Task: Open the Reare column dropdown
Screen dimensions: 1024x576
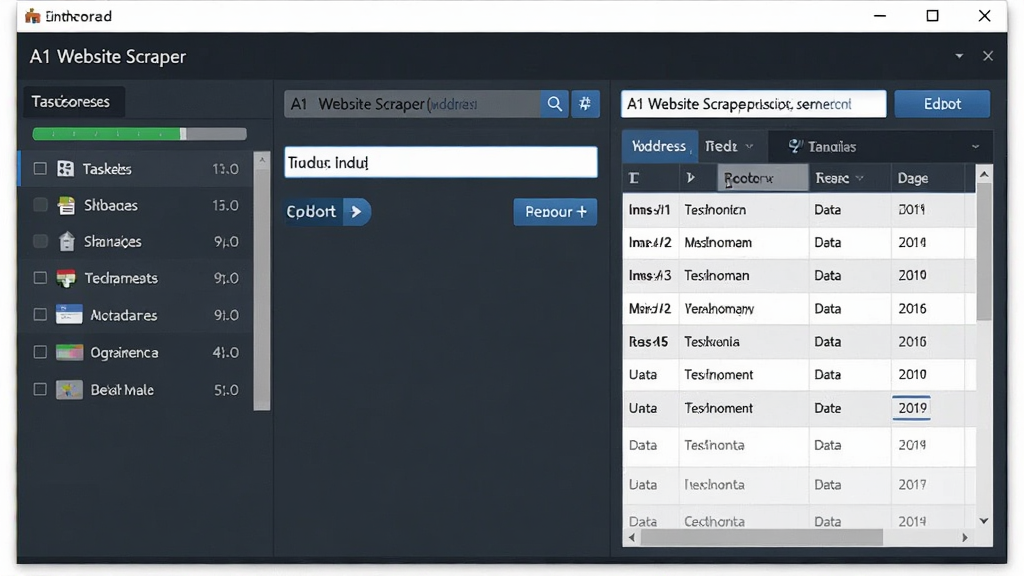Action: (x=859, y=178)
